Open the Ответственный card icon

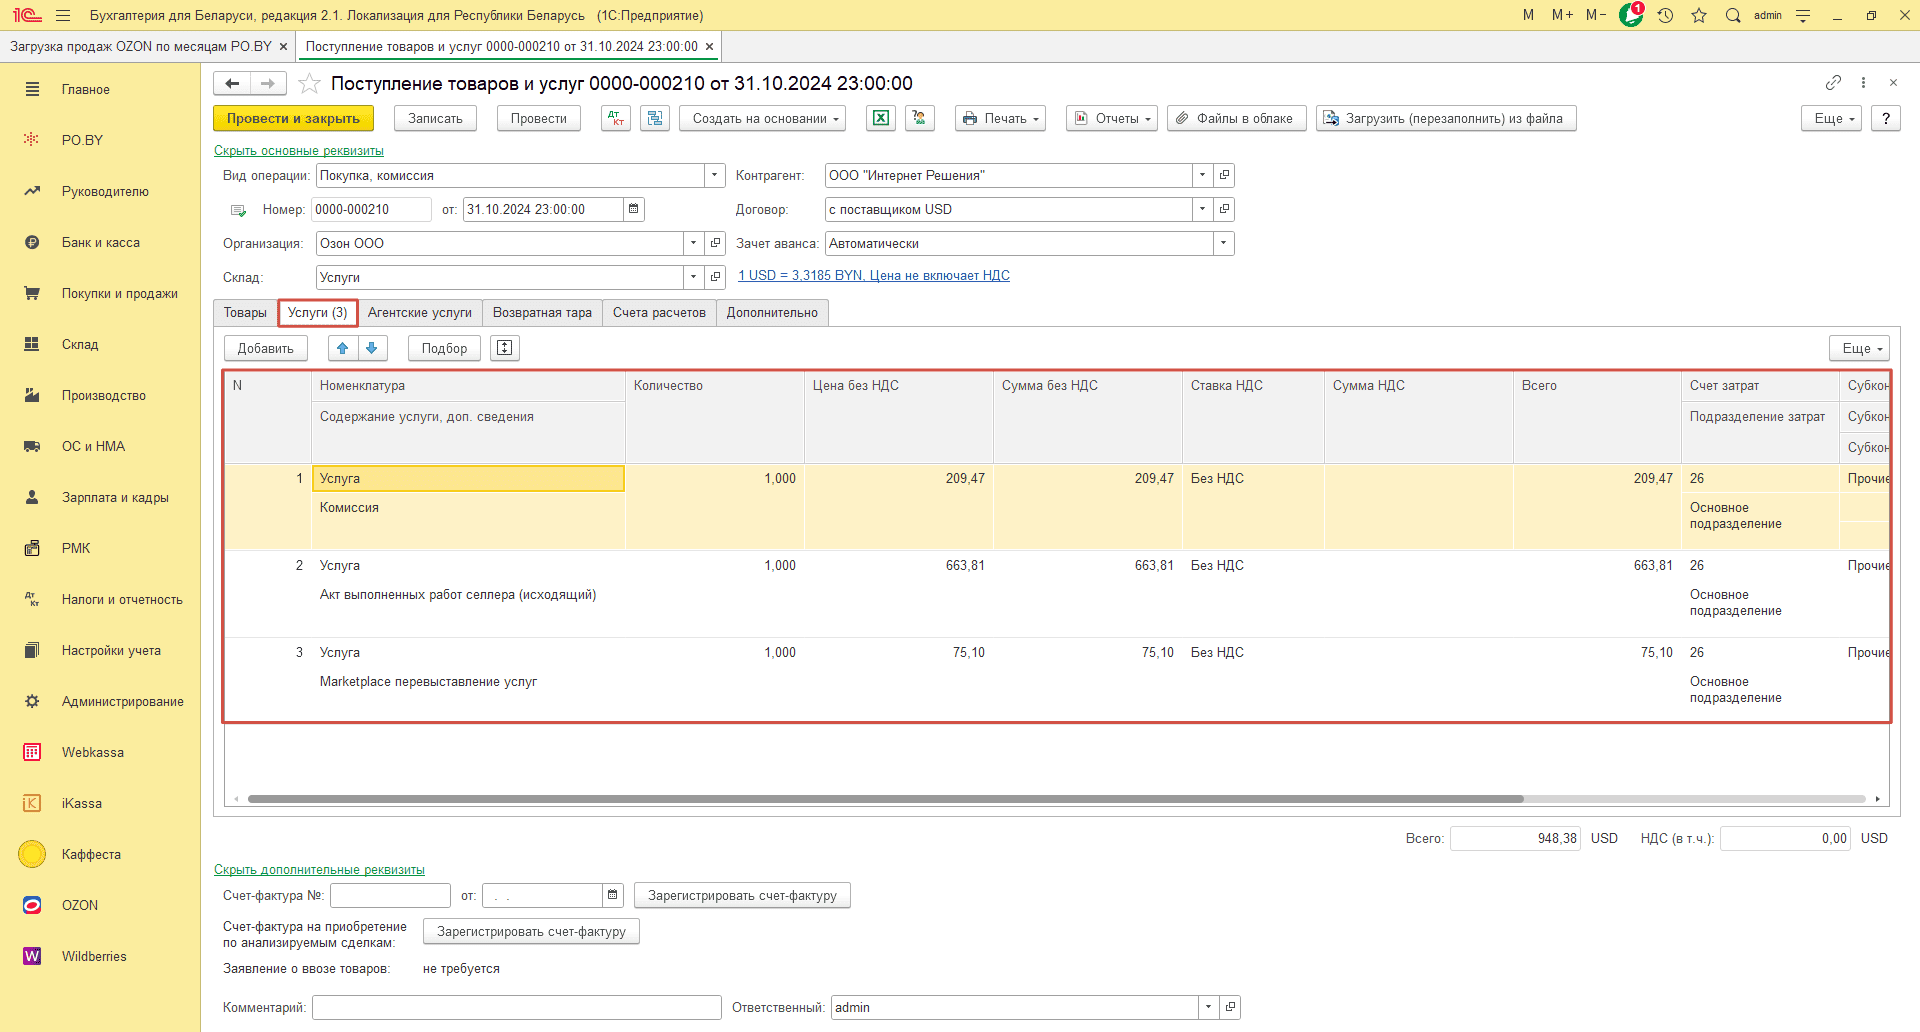(x=1230, y=1007)
